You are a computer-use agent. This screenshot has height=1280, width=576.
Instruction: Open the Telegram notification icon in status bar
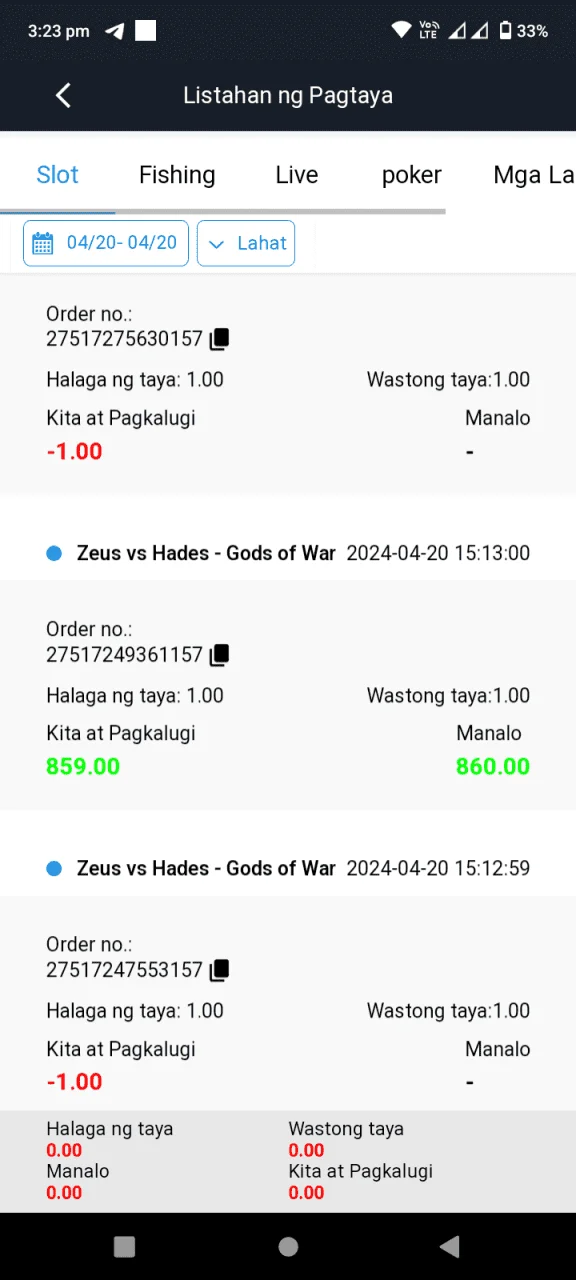point(114,31)
